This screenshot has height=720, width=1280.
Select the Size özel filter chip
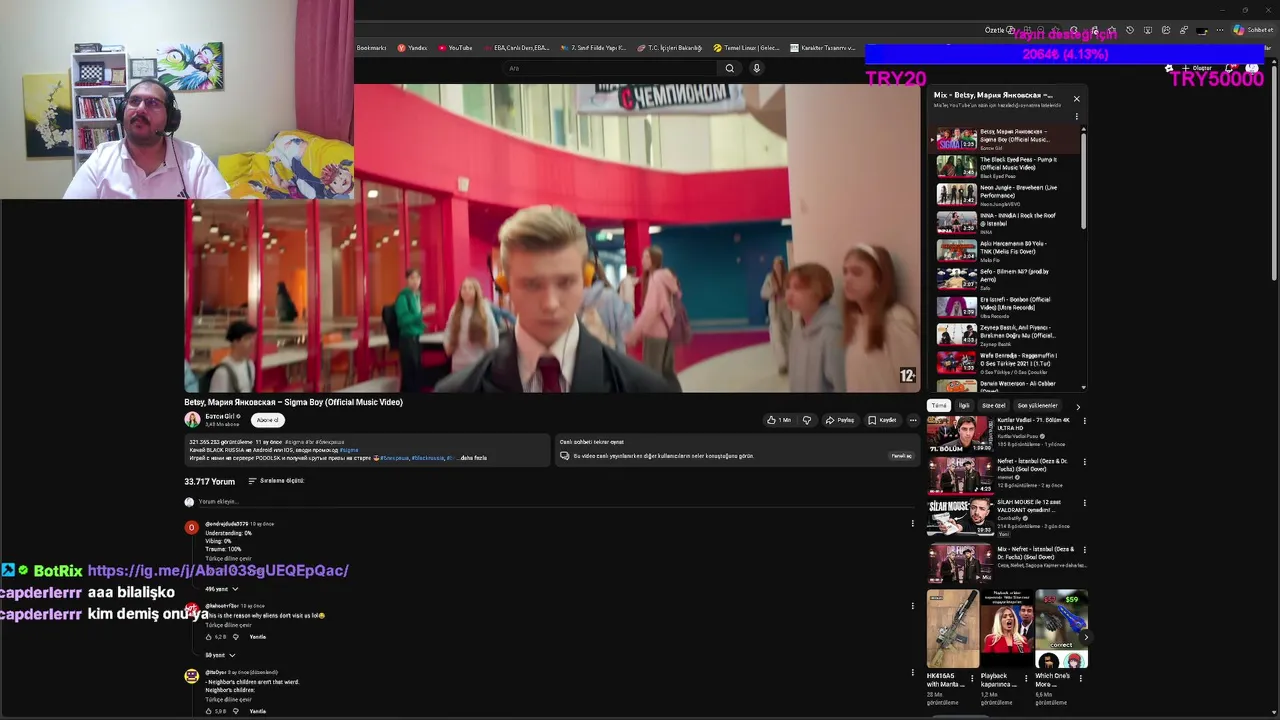click(993, 406)
